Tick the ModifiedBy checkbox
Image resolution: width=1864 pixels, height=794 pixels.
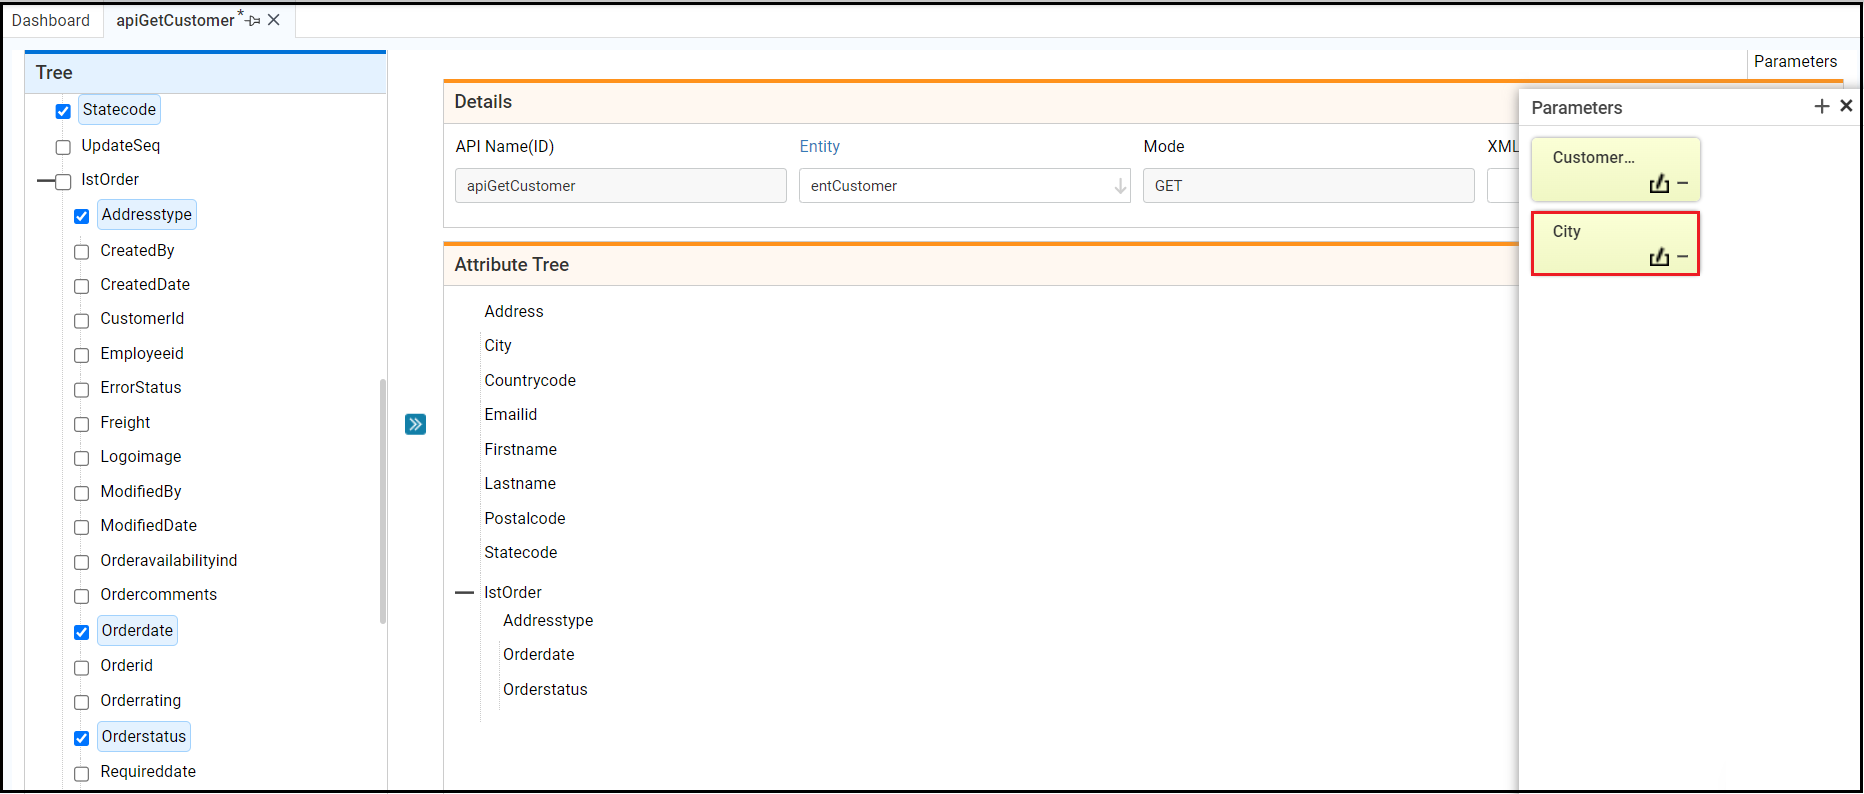[x=82, y=493]
